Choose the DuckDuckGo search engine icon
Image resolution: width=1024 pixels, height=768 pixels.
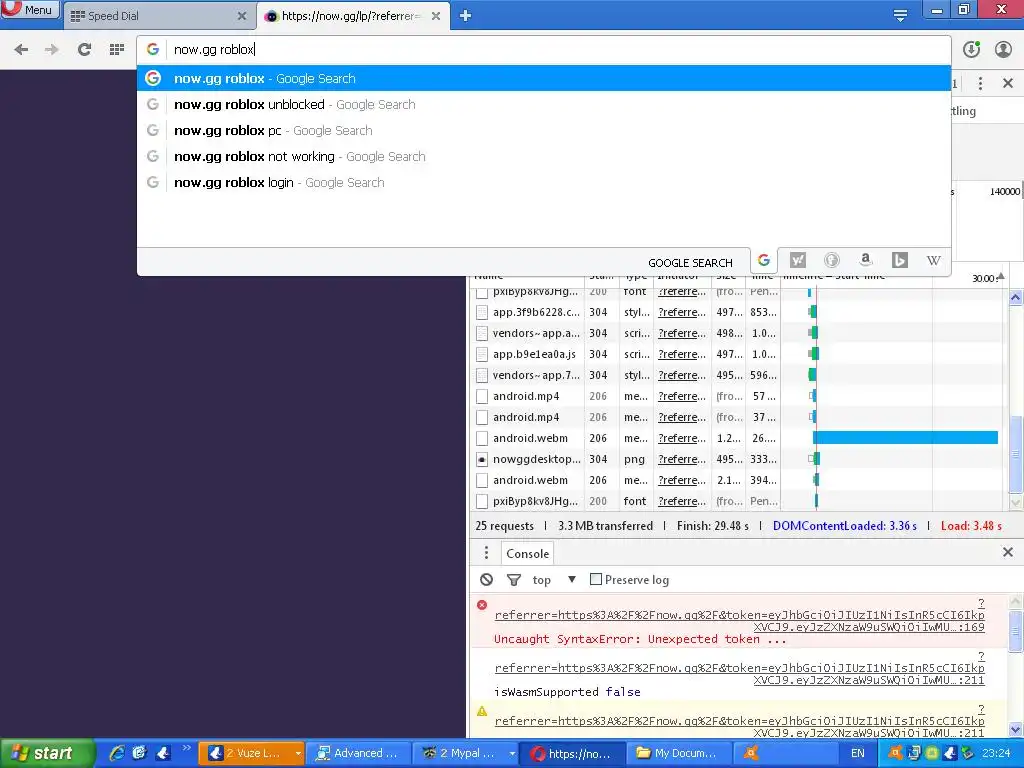[831, 261]
